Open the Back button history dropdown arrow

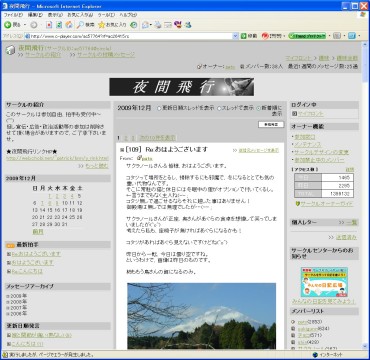(x=25, y=25)
